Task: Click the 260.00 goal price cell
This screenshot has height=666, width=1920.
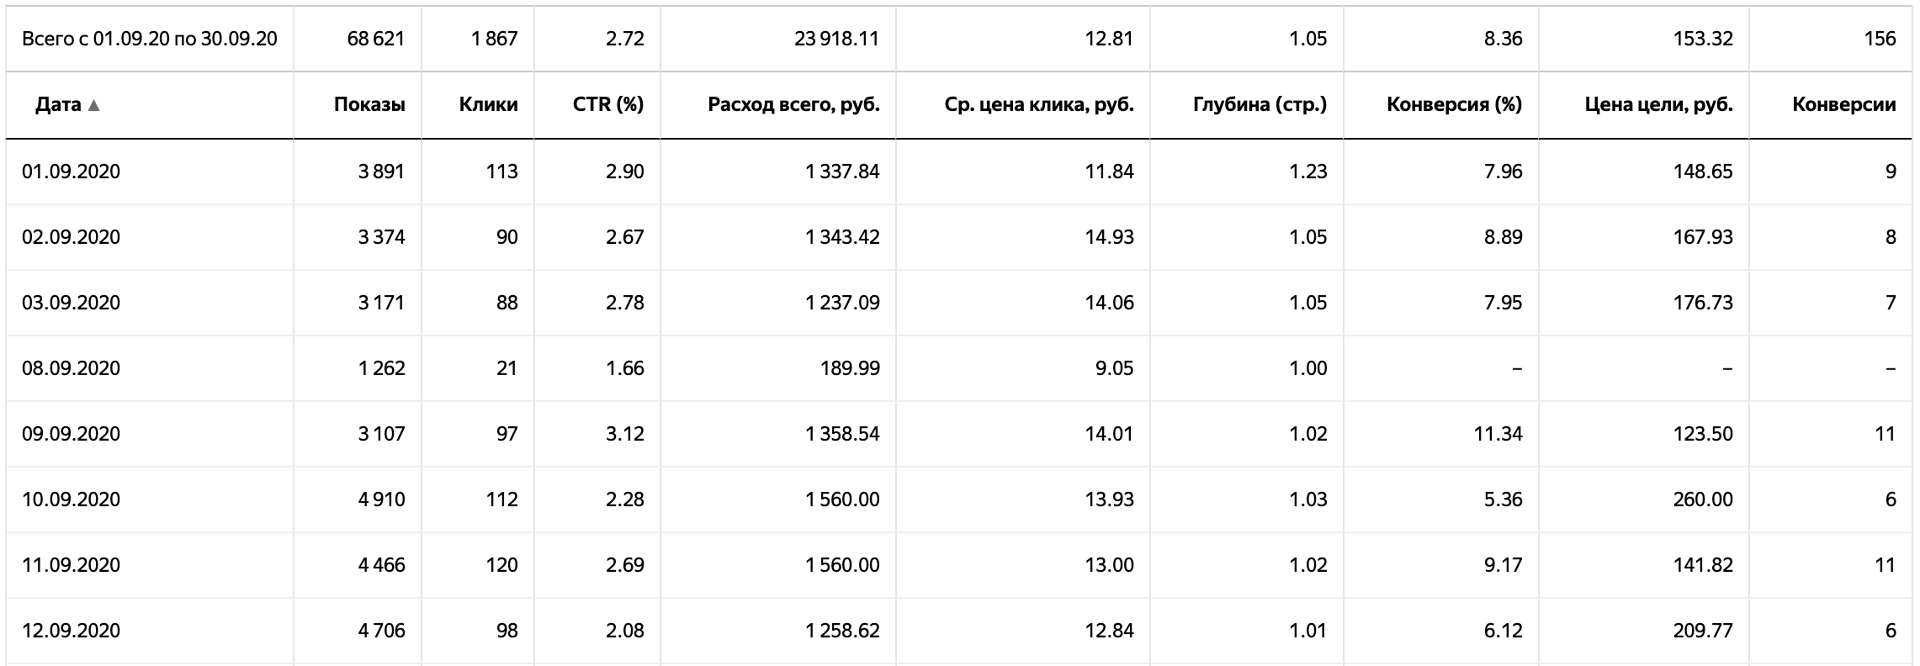Action: [x=1703, y=499]
